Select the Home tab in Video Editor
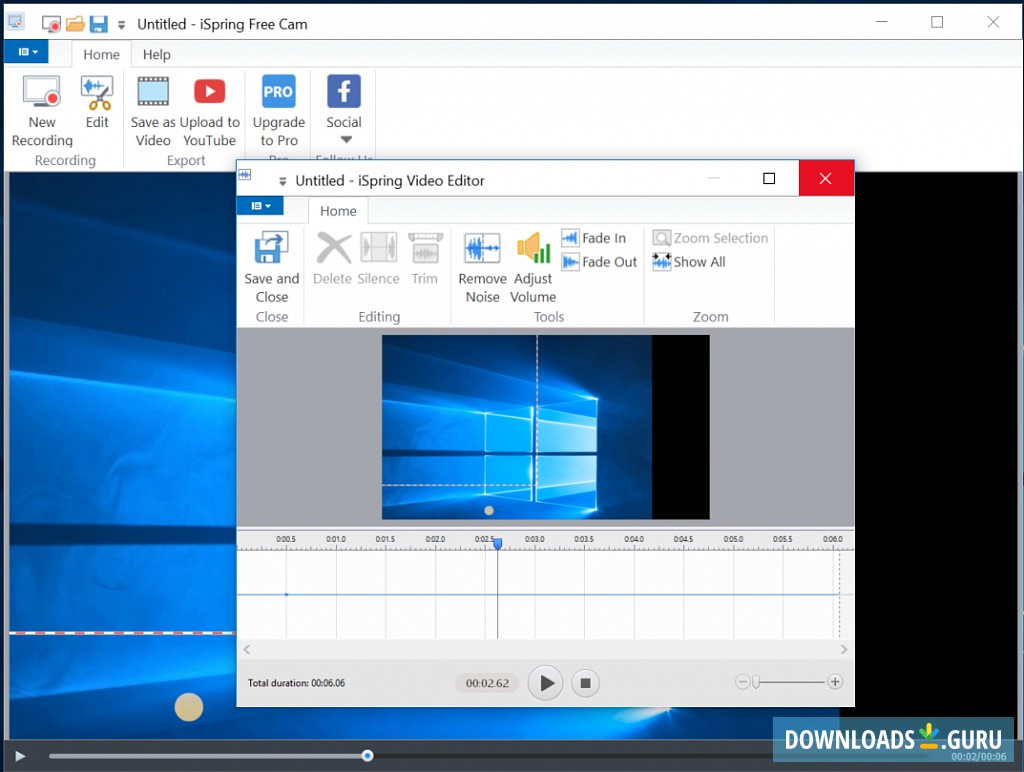Viewport: 1024px width, 772px height. (x=338, y=211)
